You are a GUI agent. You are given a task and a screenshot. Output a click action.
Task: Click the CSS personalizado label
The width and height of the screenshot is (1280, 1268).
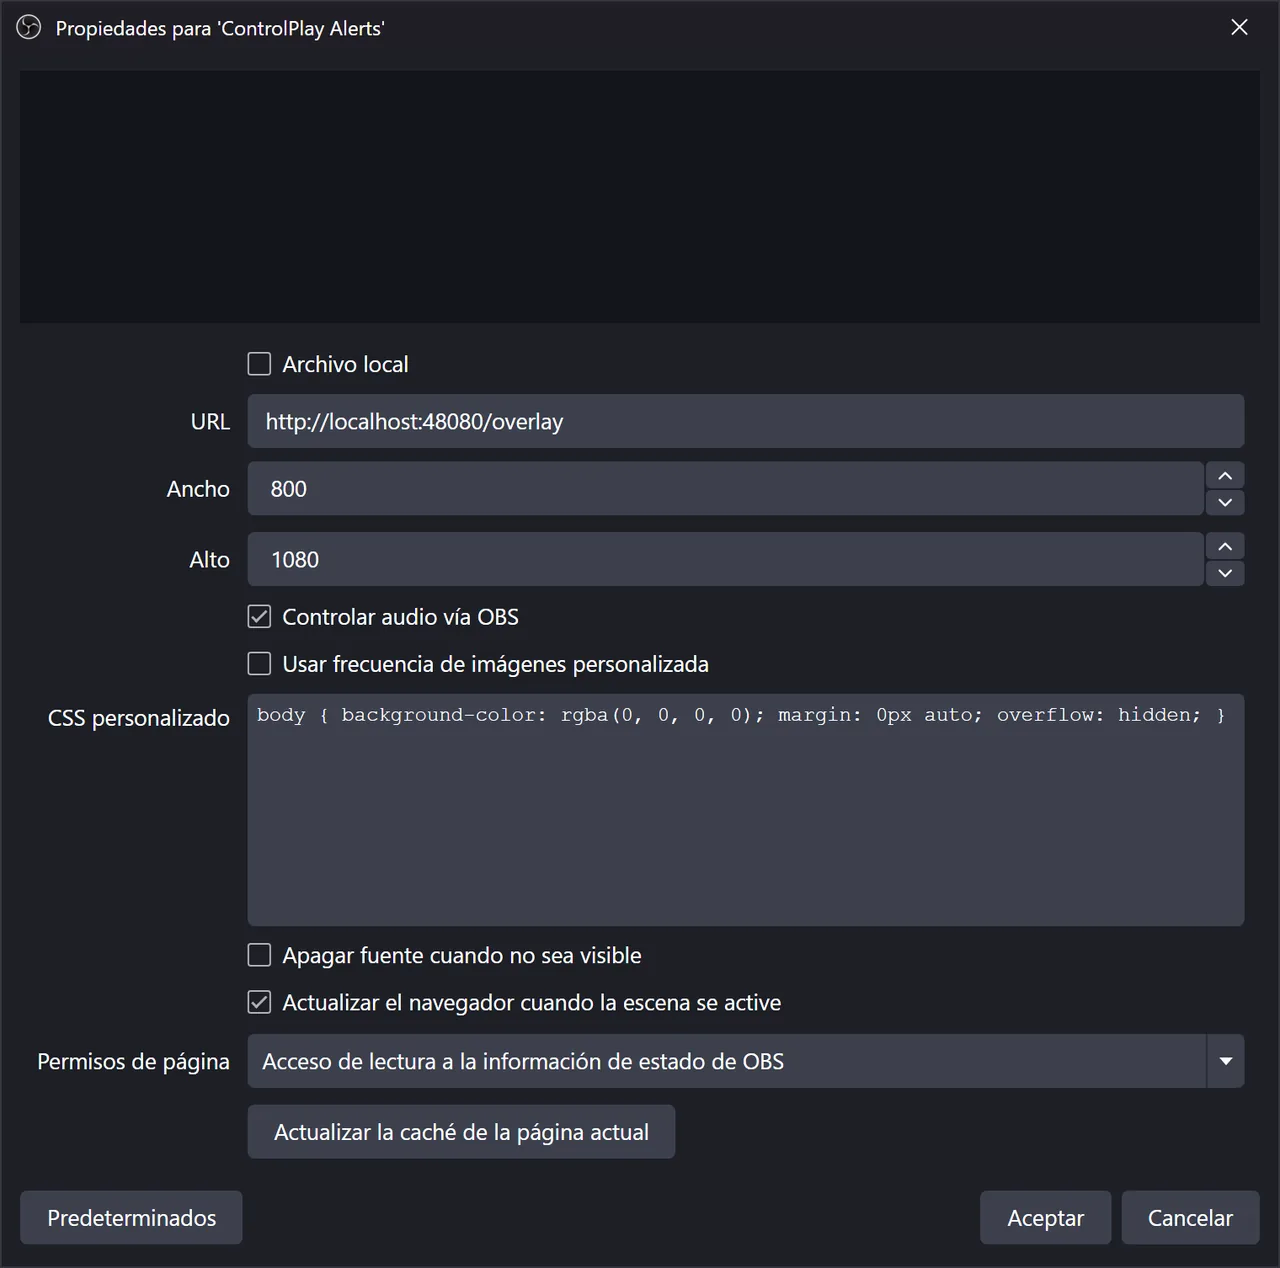coord(139,718)
